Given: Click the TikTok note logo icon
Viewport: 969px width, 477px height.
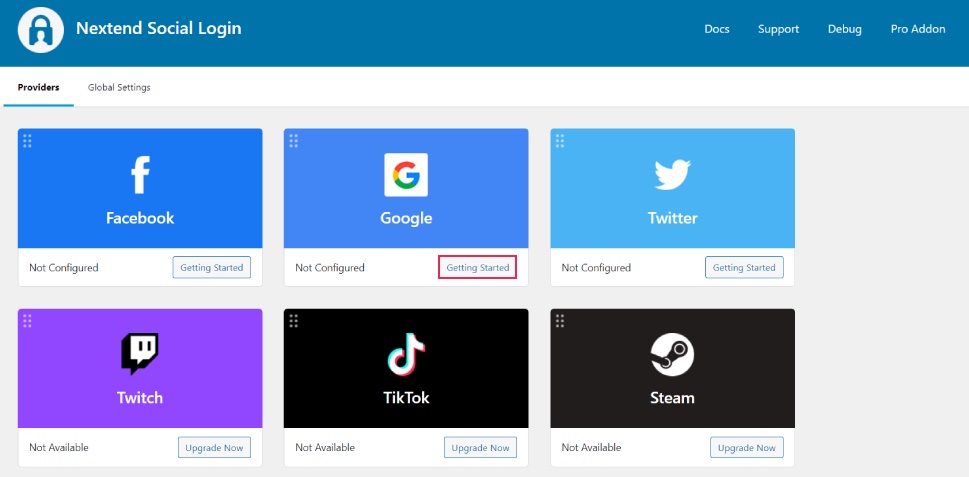Looking at the screenshot, I should pos(406,354).
